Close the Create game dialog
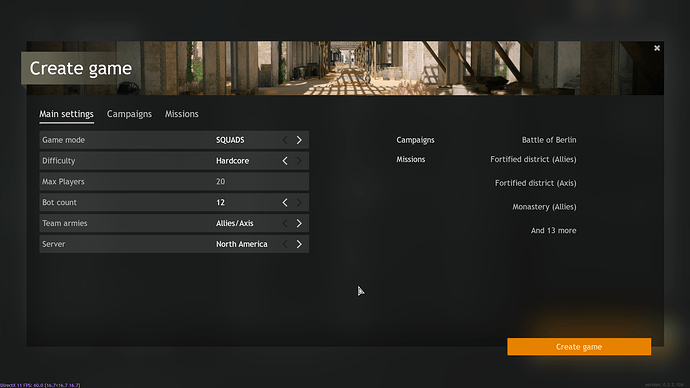690x388 pixels. 657,48
